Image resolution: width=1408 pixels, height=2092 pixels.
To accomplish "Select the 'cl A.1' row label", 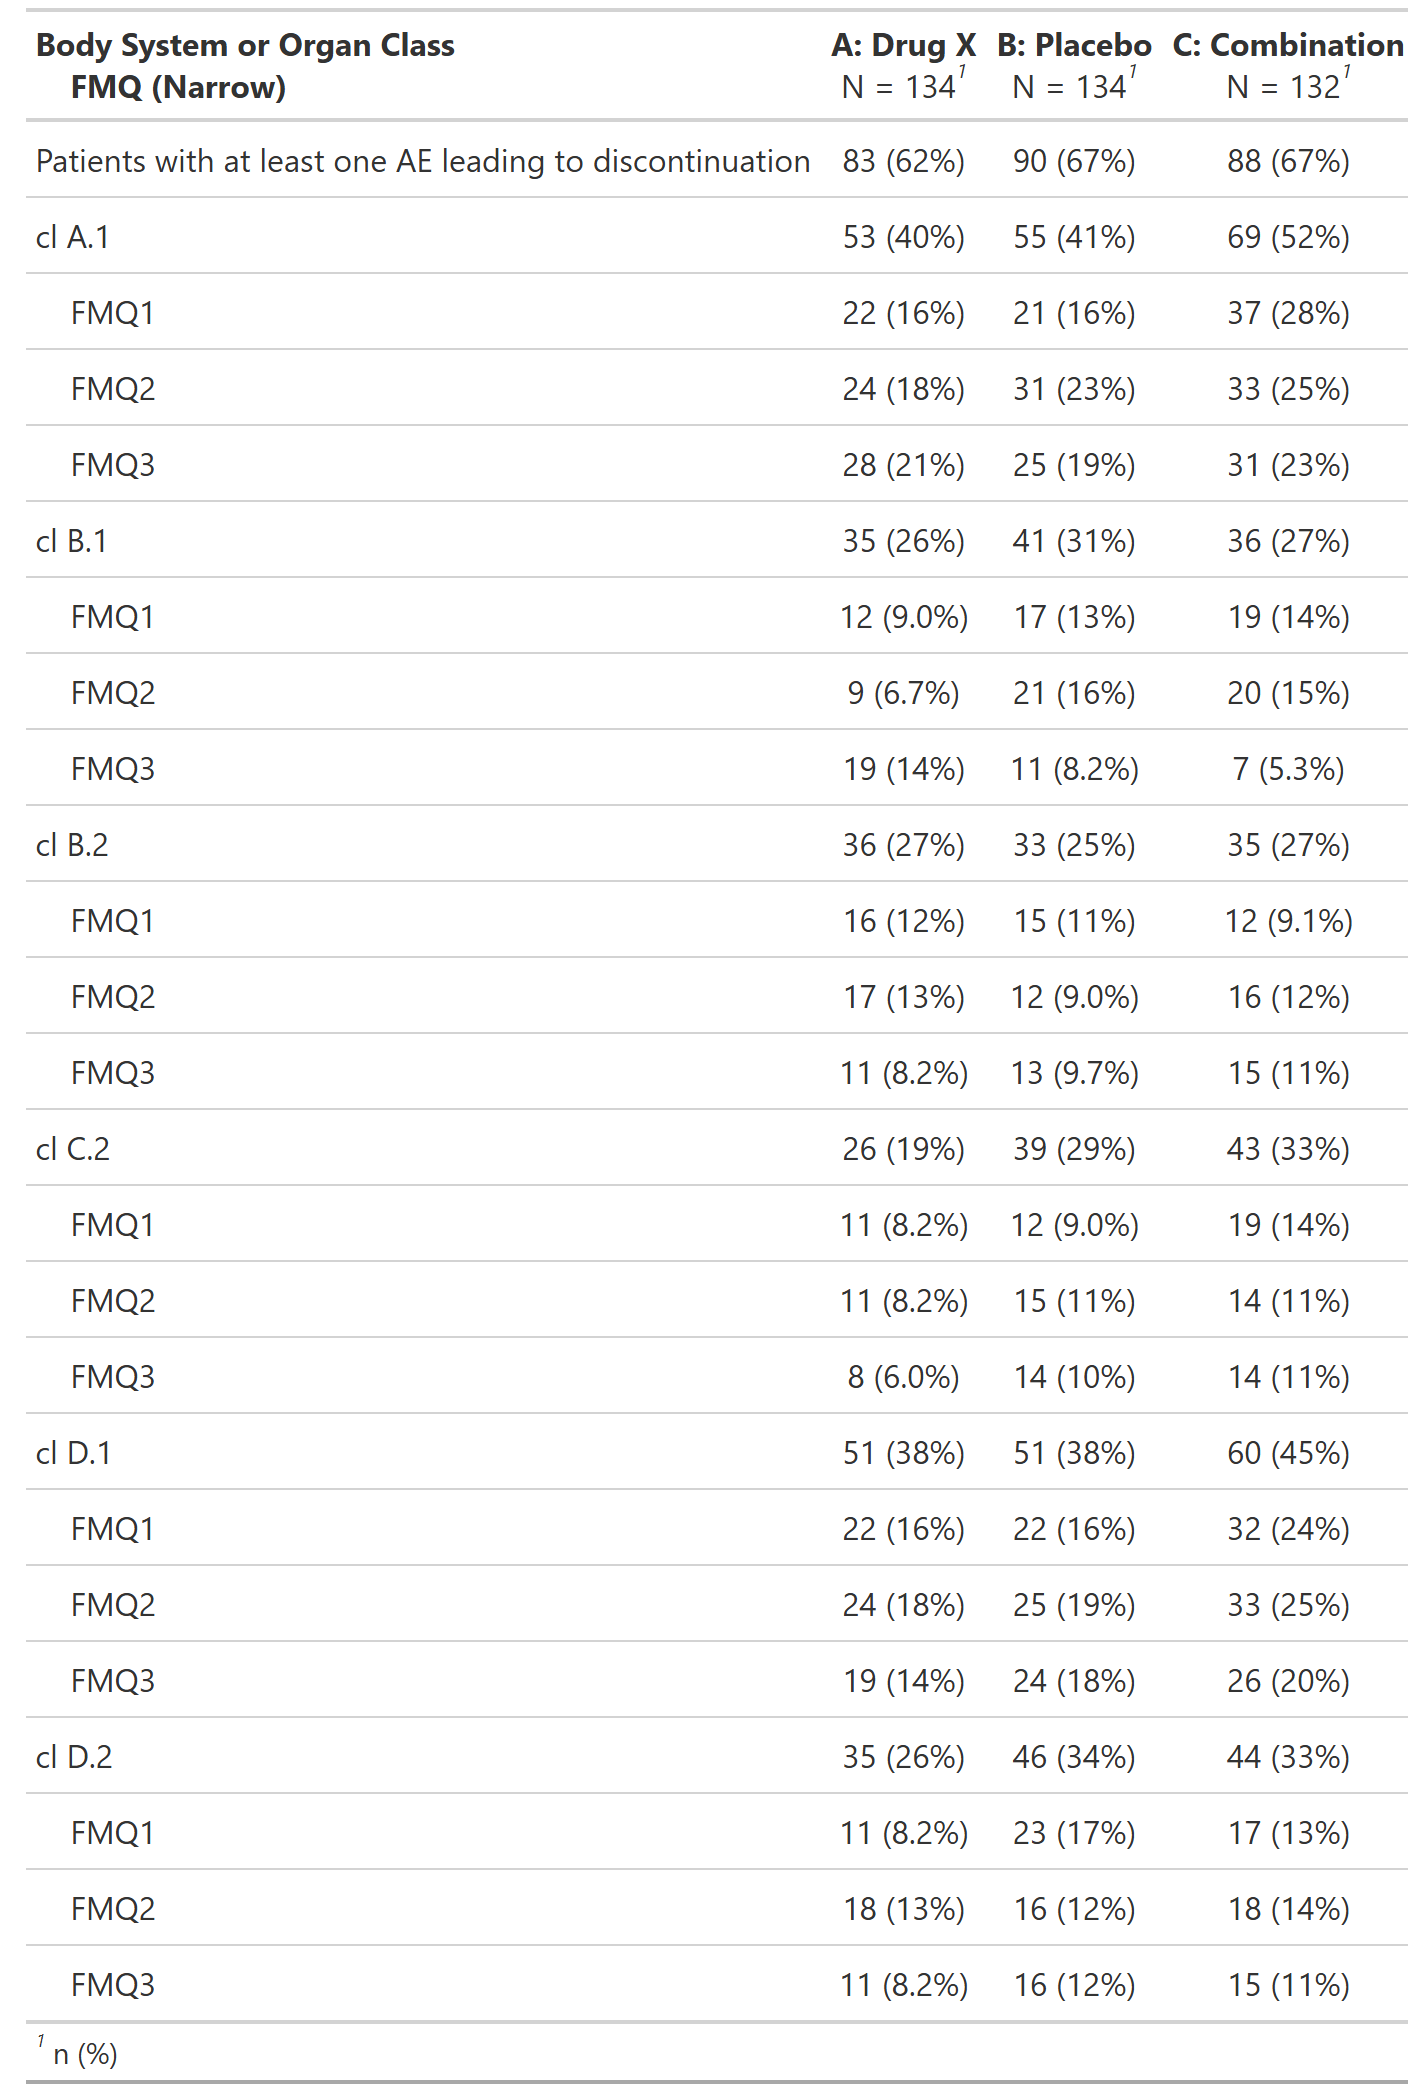I will [x=72, y=237].
